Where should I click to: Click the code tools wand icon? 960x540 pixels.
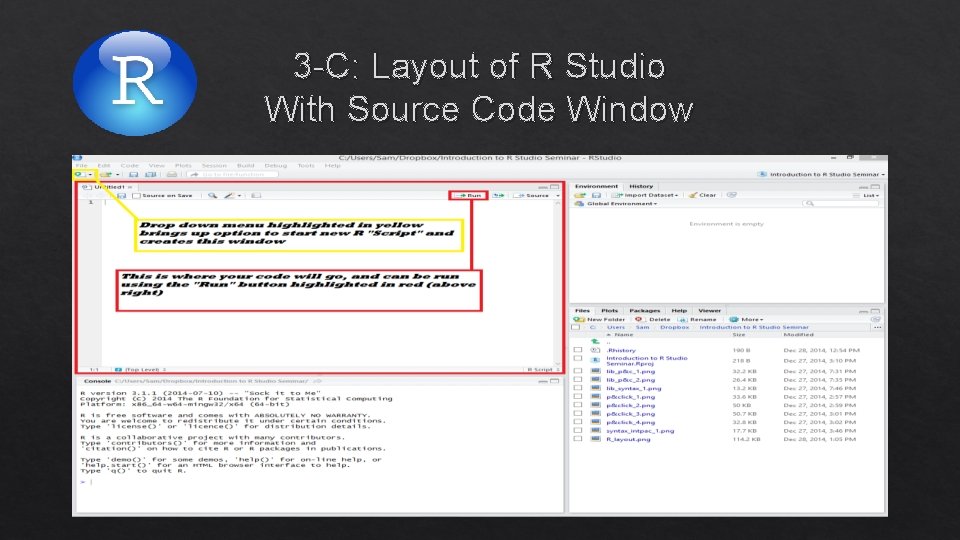click(x=230, y=195)
